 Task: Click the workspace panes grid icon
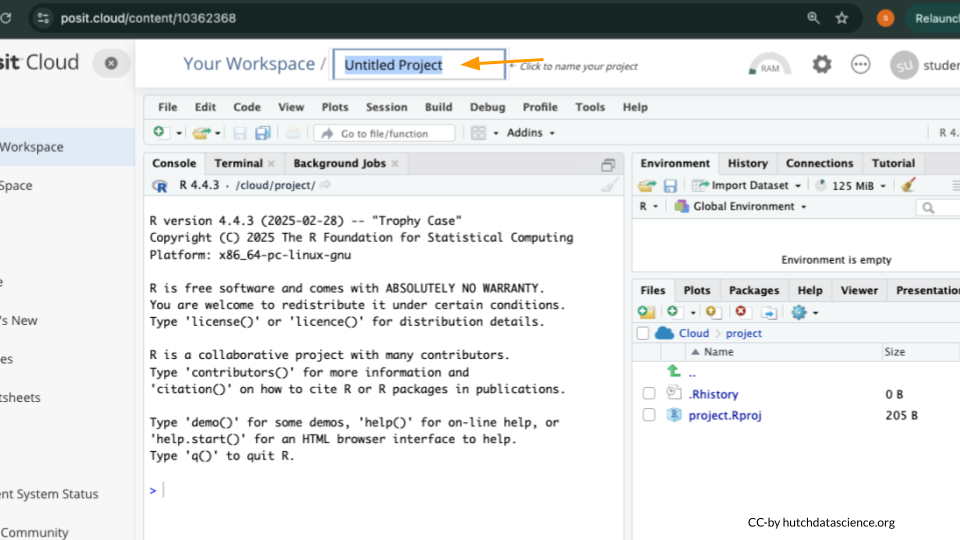pyautogui.click(x=478, y=133)
